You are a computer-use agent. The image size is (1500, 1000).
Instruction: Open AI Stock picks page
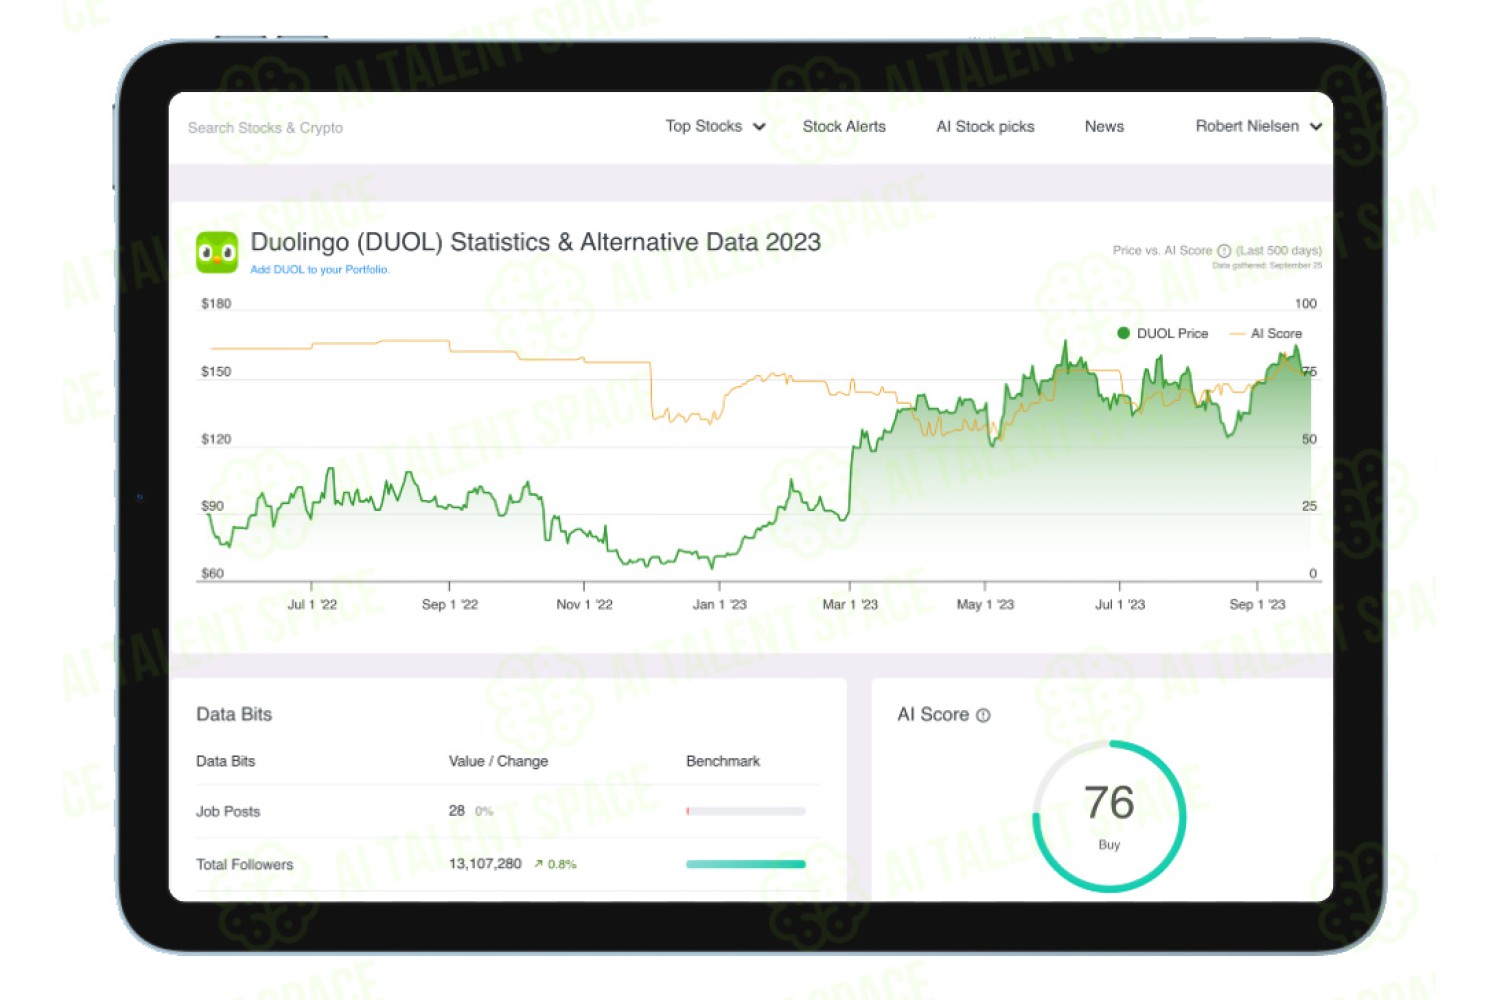tap(985, 126)
